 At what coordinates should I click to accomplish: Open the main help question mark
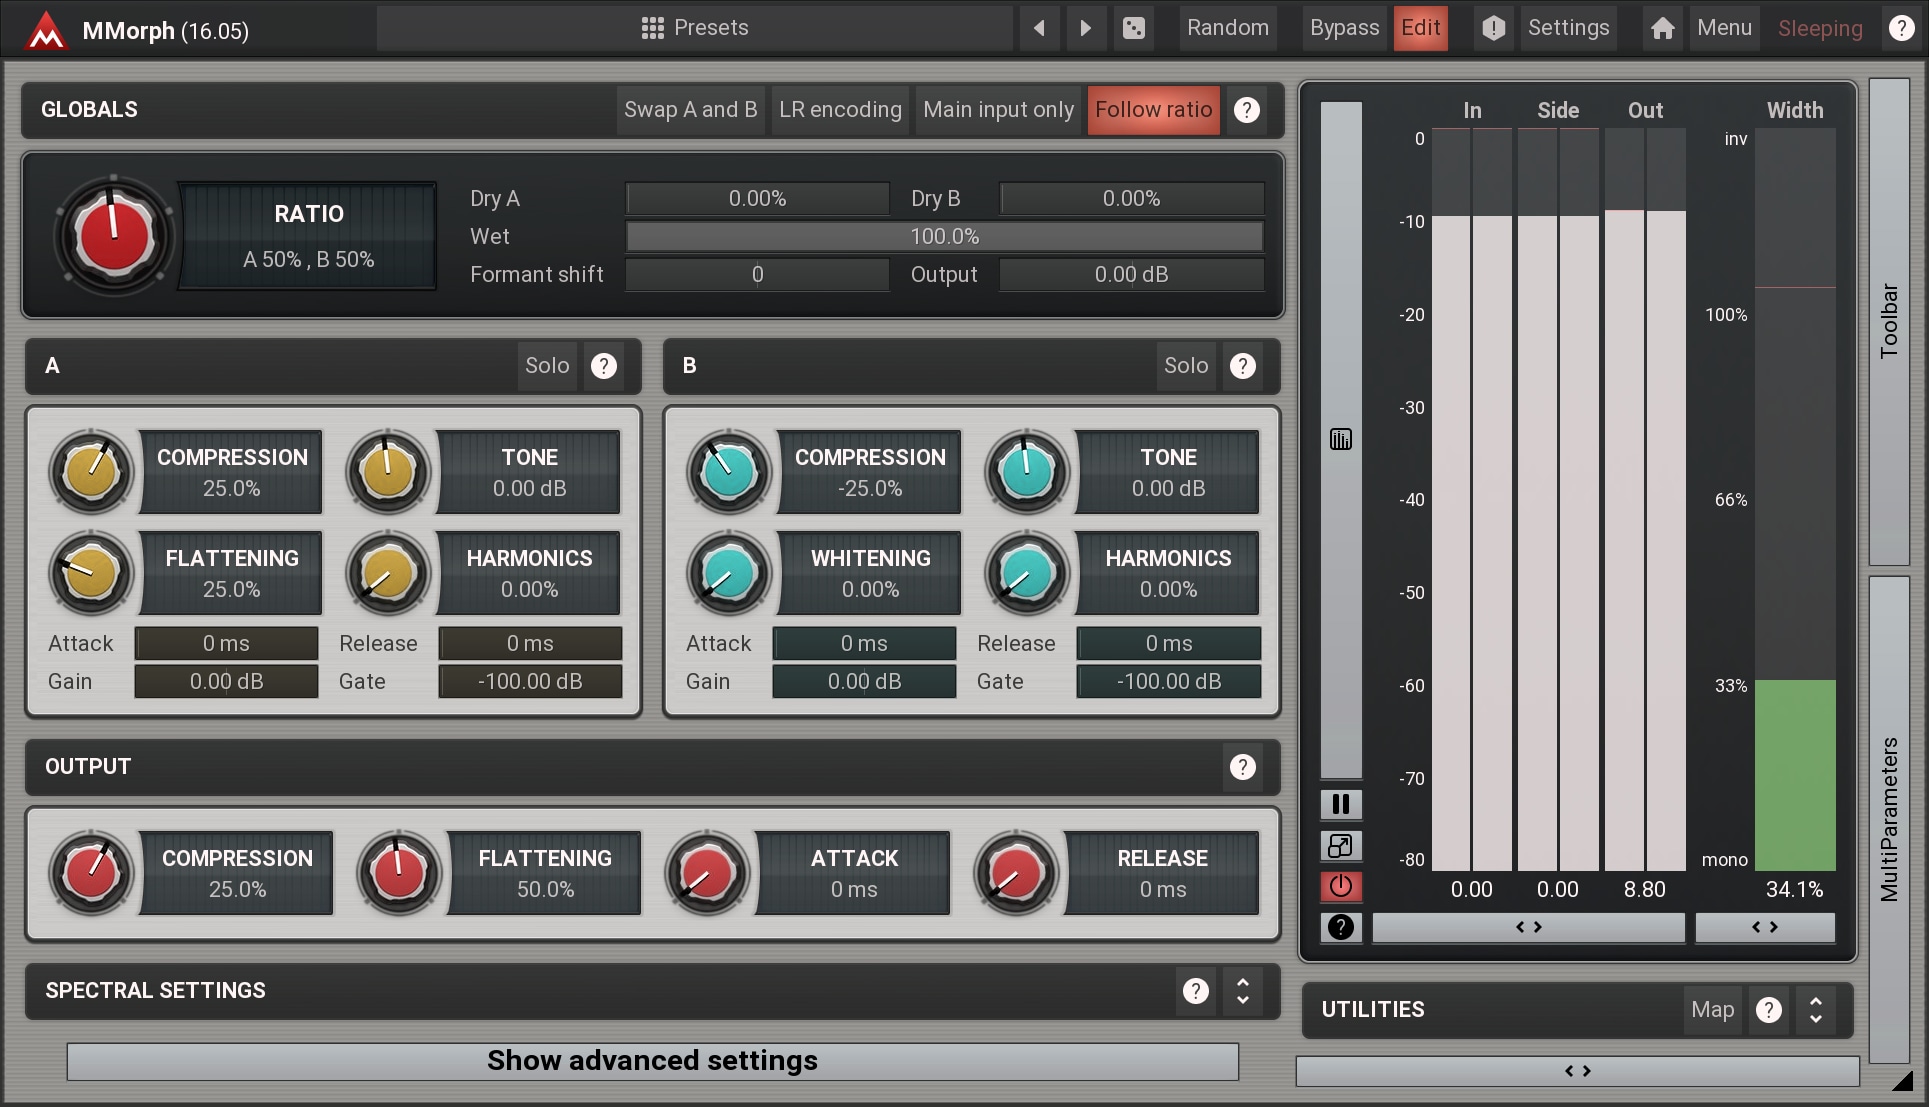click(x=1901, y=28)
